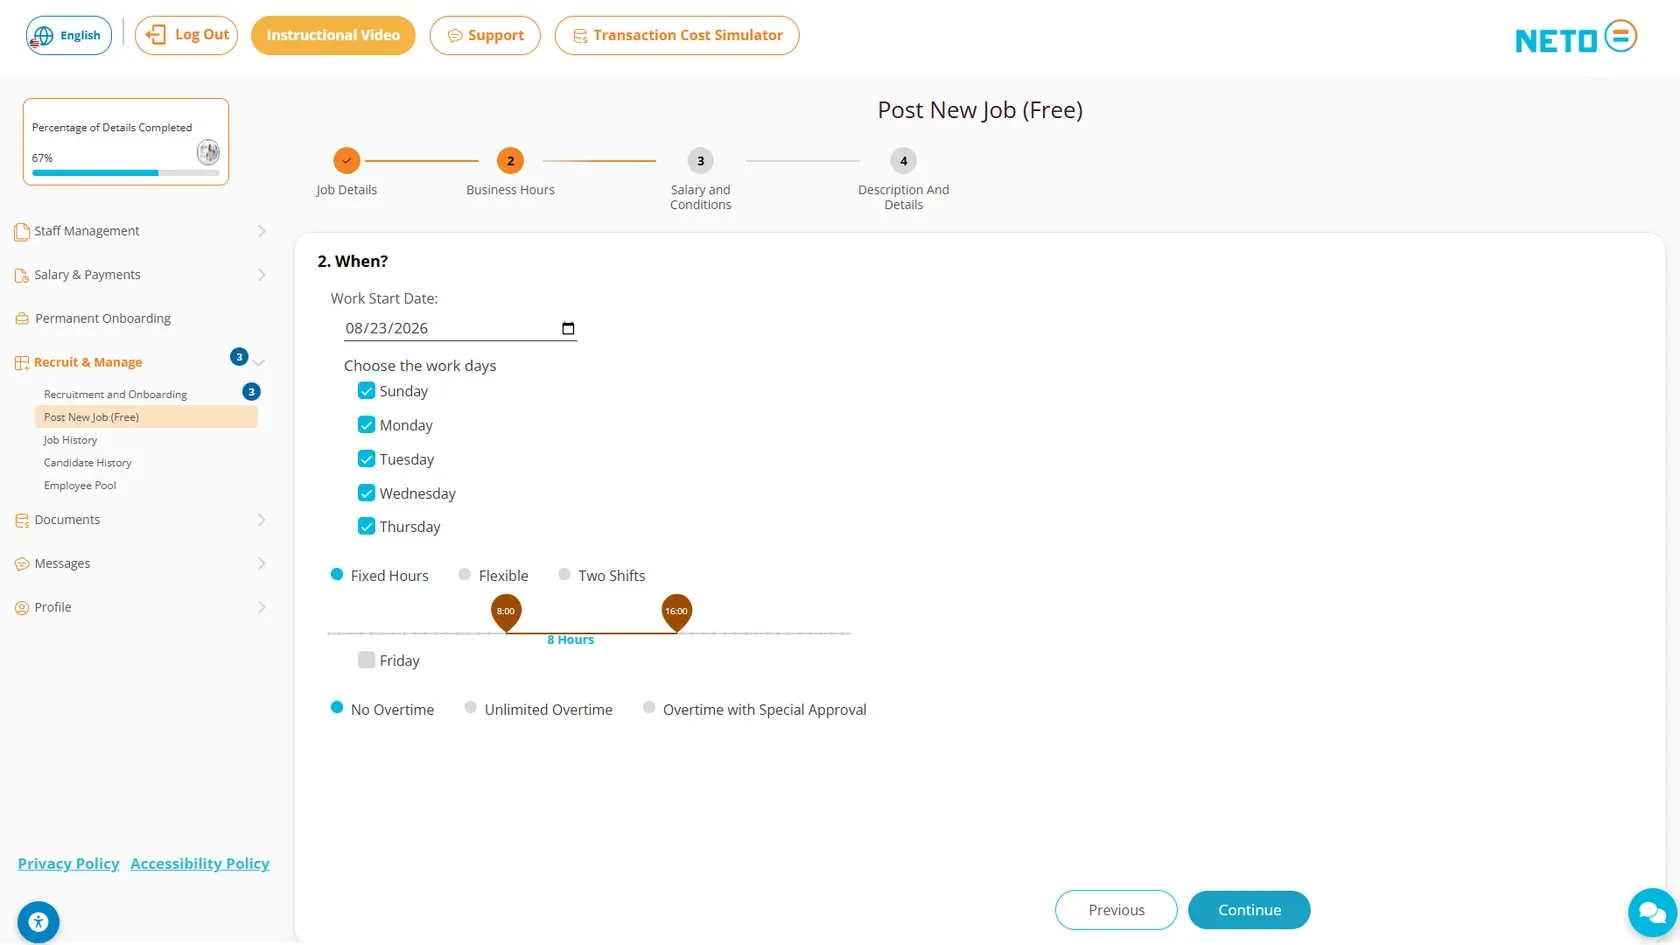Toggle the Tuesday checkbox
Screen dimensions: 1680x945
(366, 459)
